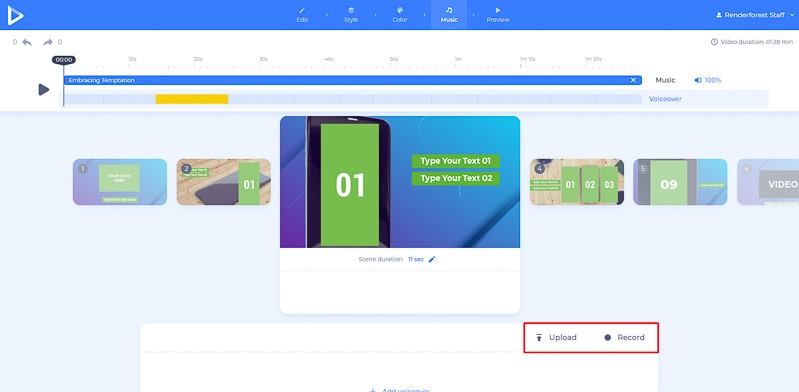Select scene 6 VIDEO thumbnail
The image size is (799, 392).
coord(768,182)
